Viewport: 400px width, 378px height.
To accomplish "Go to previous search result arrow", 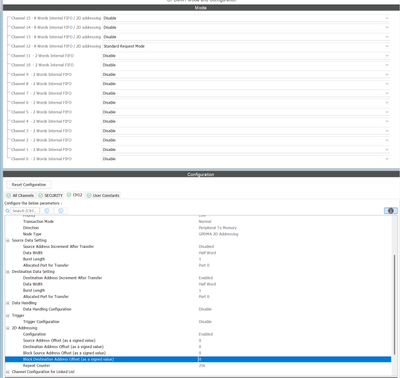I will pyautogui.click(x=47, y=211).
